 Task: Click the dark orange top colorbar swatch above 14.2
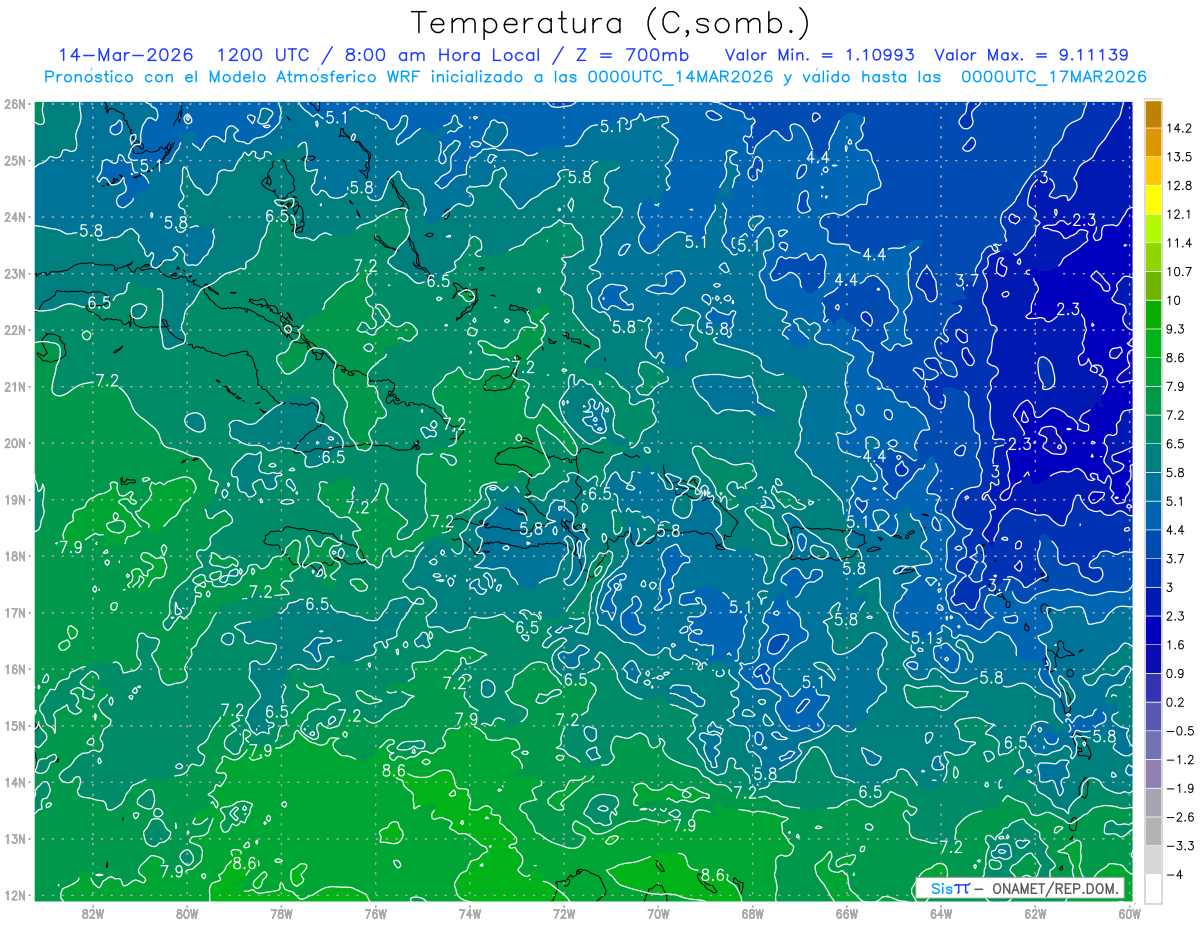(1153, 113)
